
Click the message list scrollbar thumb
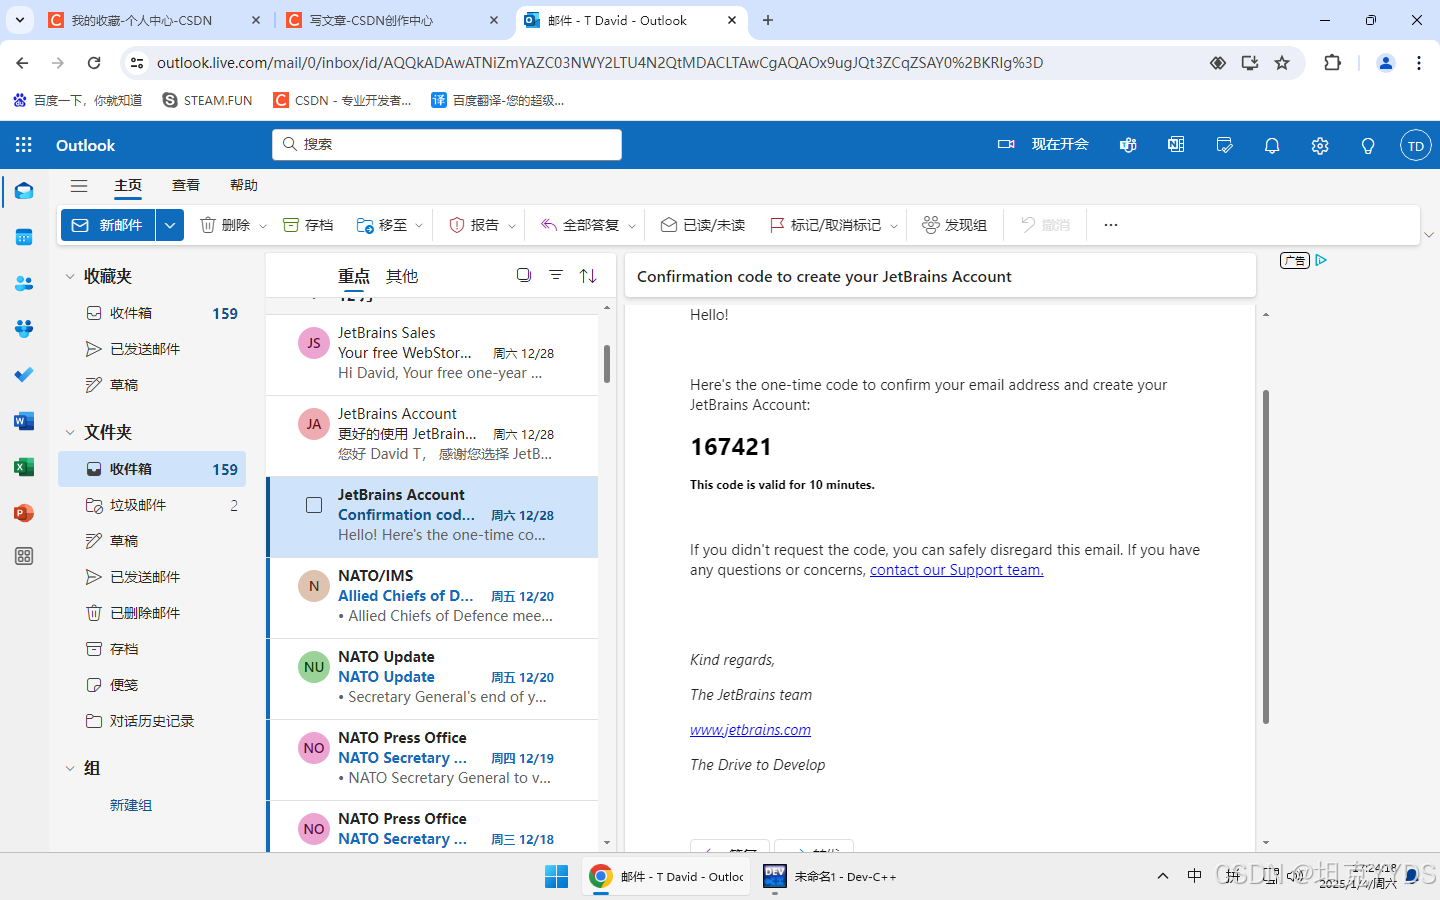coord(606,364)
